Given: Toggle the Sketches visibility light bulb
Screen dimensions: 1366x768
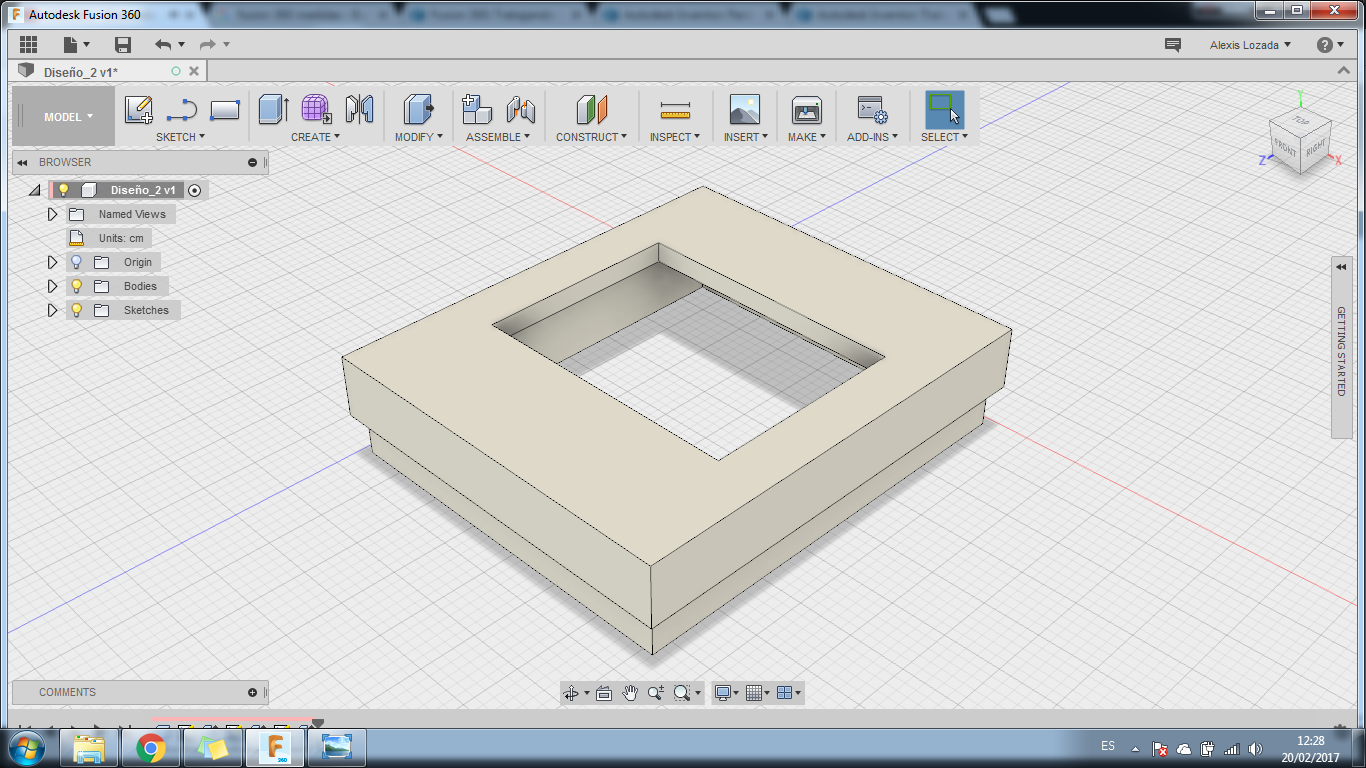Looking at the screenshot, I should pyautogui.click(x=76, y=310).
